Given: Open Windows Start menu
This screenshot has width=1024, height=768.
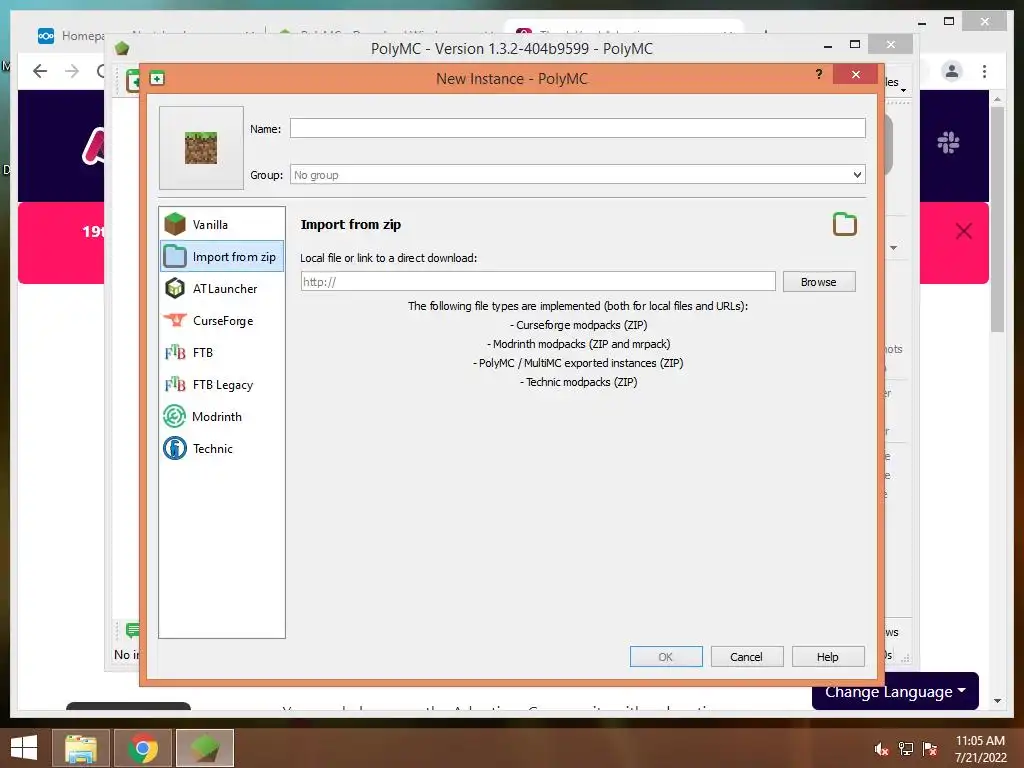Looking at the screenshot, I should click(x=24, y=748).
